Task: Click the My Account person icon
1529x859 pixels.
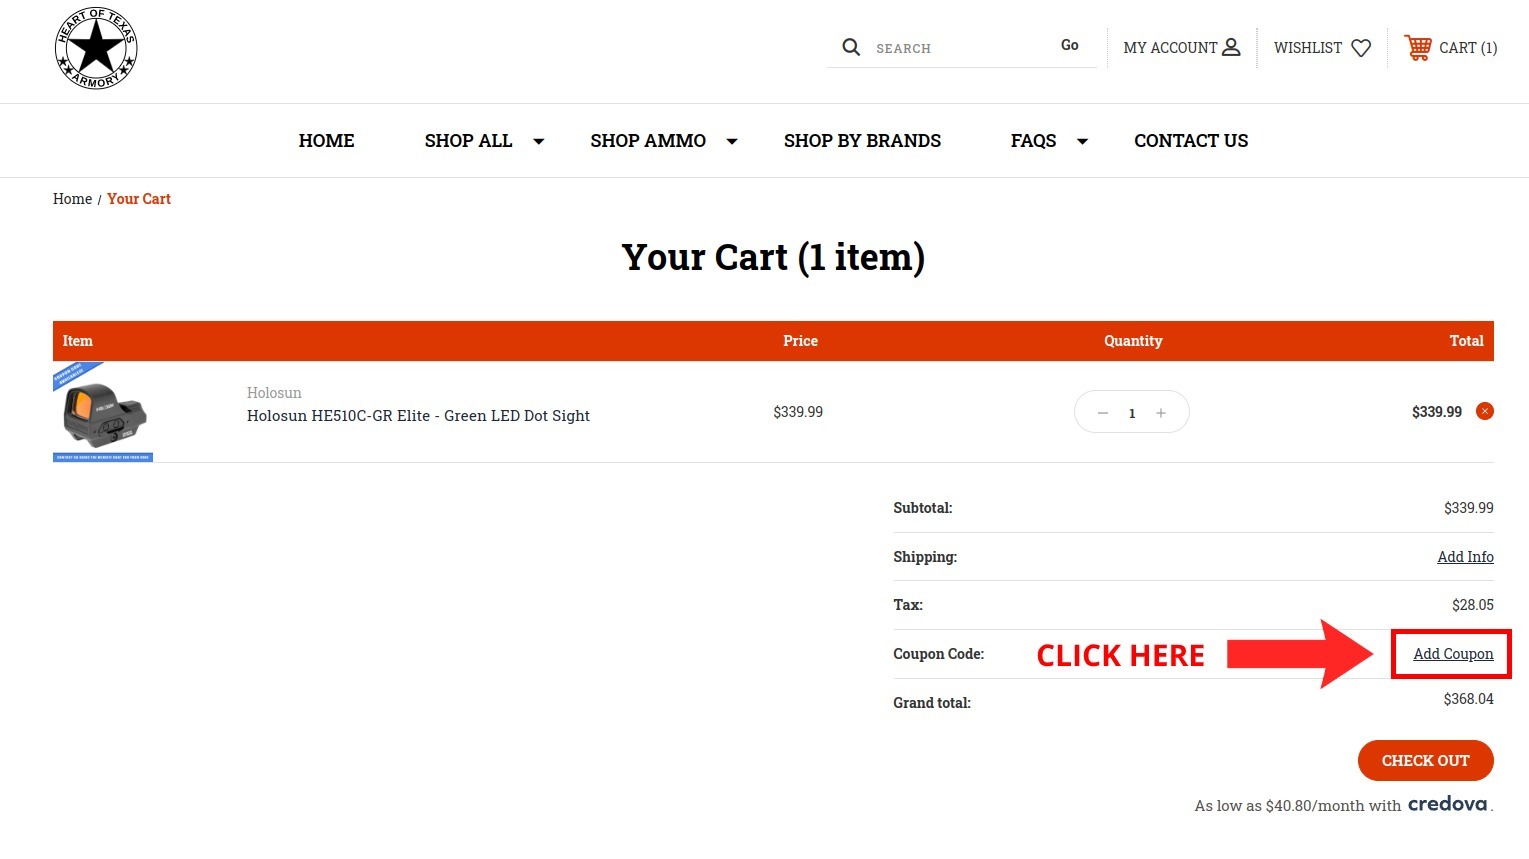Action: point(1231,47)
